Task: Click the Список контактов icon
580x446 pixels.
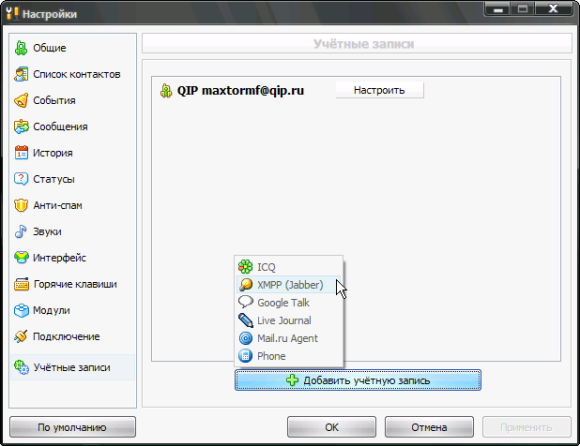Action: (x=21, y=74)
